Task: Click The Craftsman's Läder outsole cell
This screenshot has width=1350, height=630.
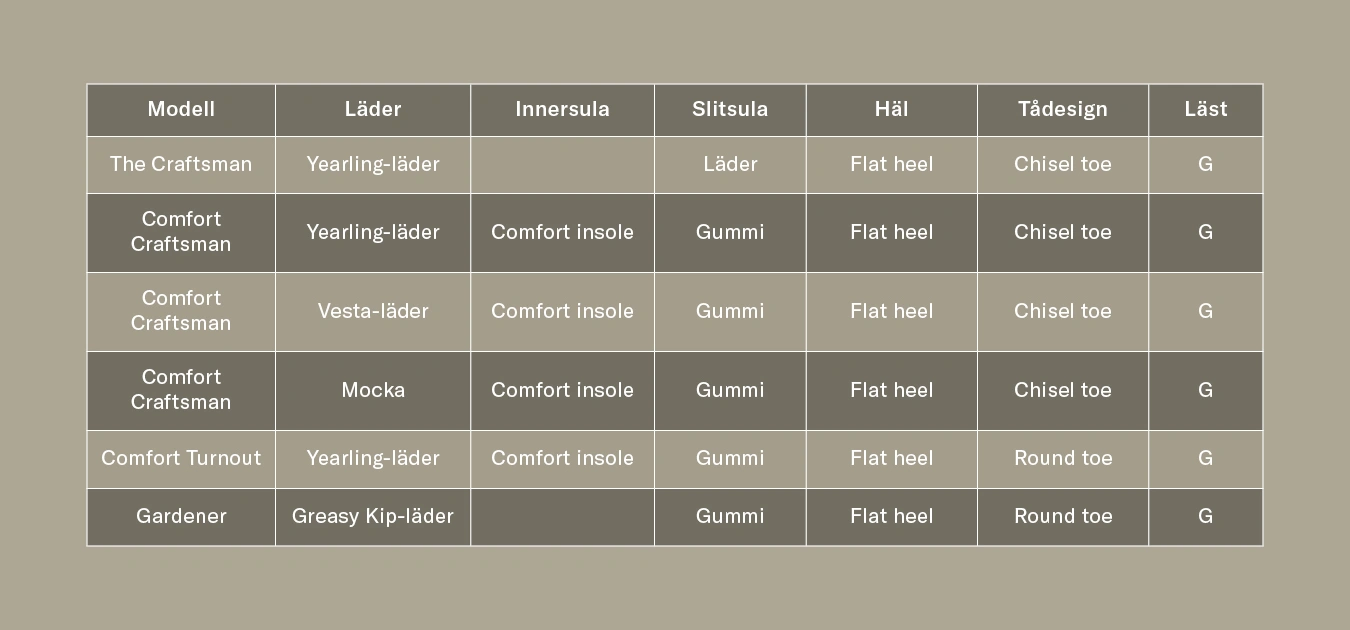Action: (730, 165)
